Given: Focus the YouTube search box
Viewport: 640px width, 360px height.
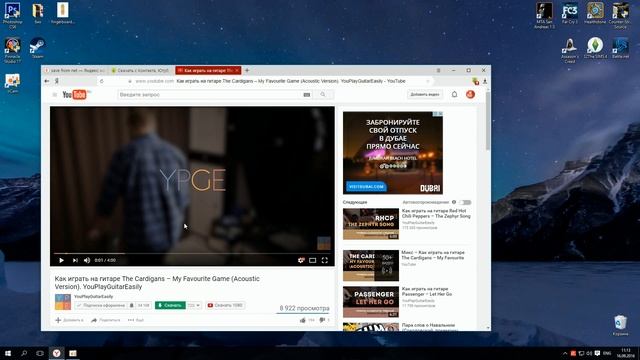Looking at the screenshot, I should tap(210, 95).
